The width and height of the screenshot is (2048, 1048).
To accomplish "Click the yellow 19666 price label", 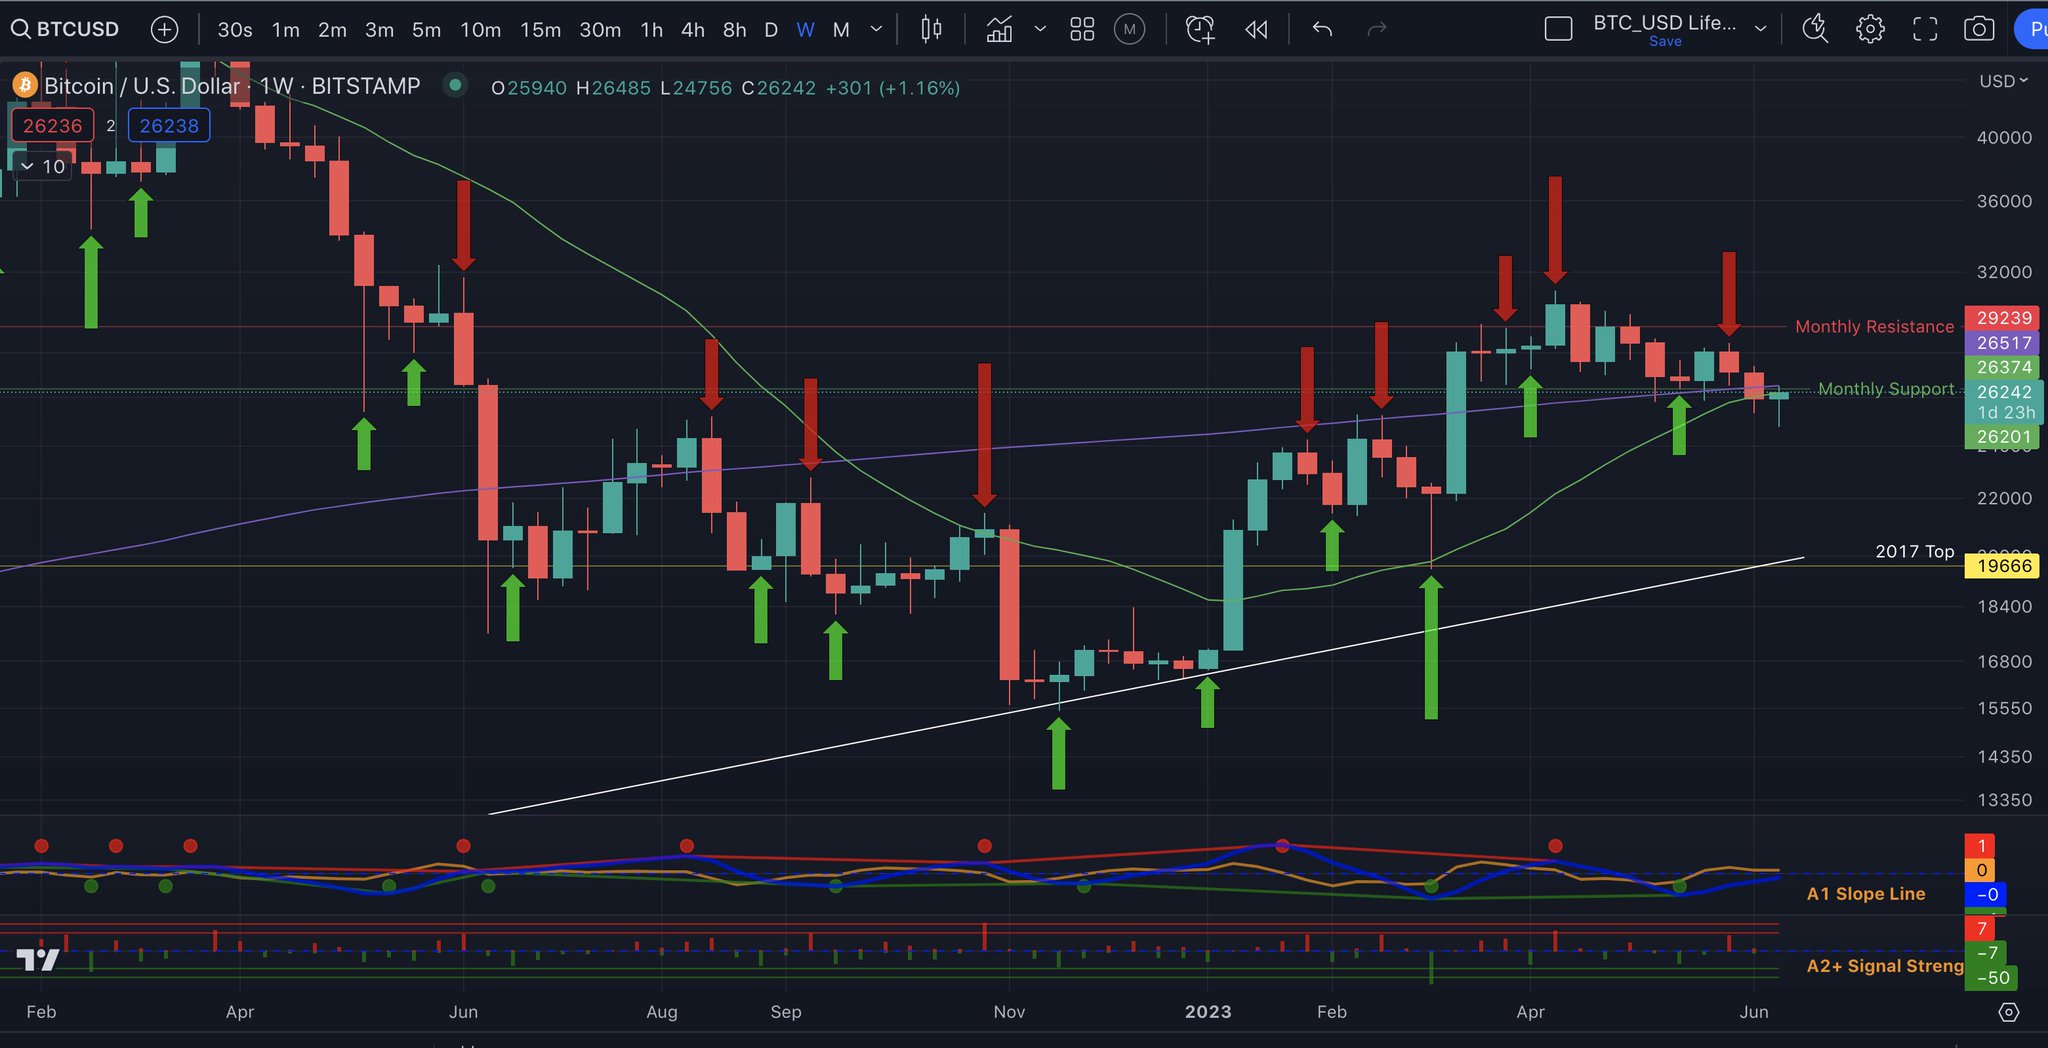I will click(2004, 566).
